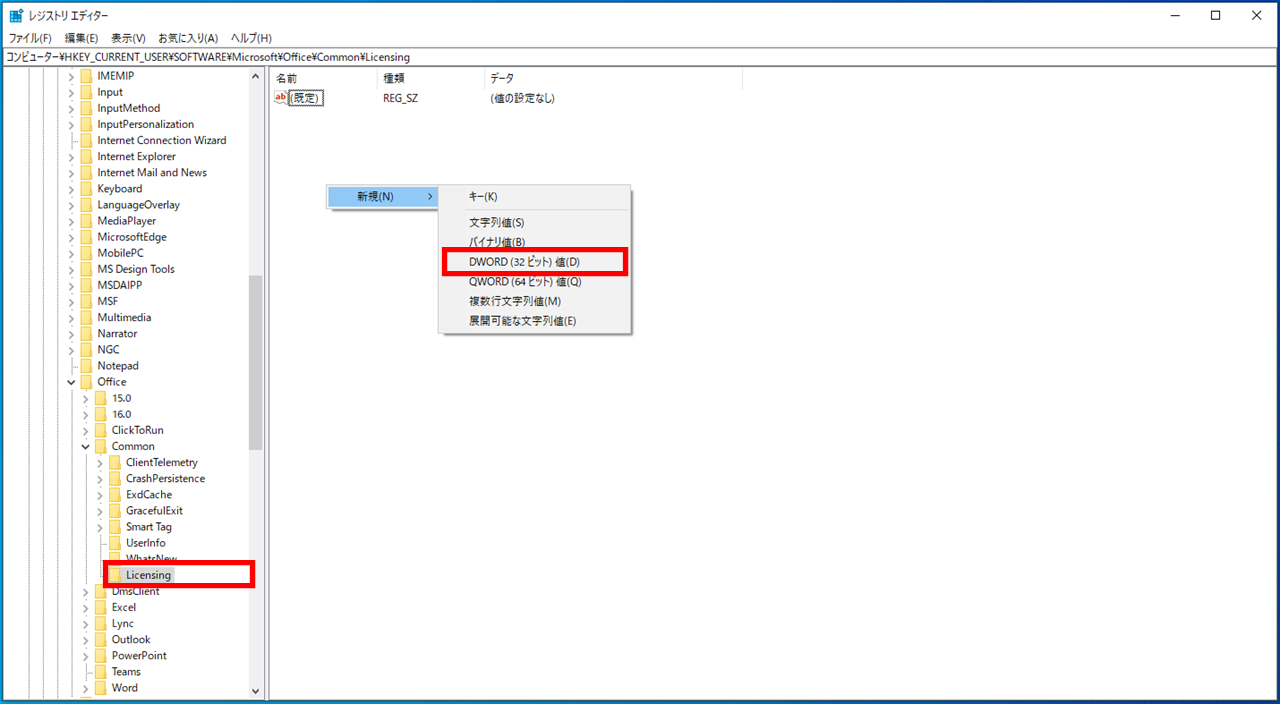Expand the MediaPlayer key

[x=71, y=221]
